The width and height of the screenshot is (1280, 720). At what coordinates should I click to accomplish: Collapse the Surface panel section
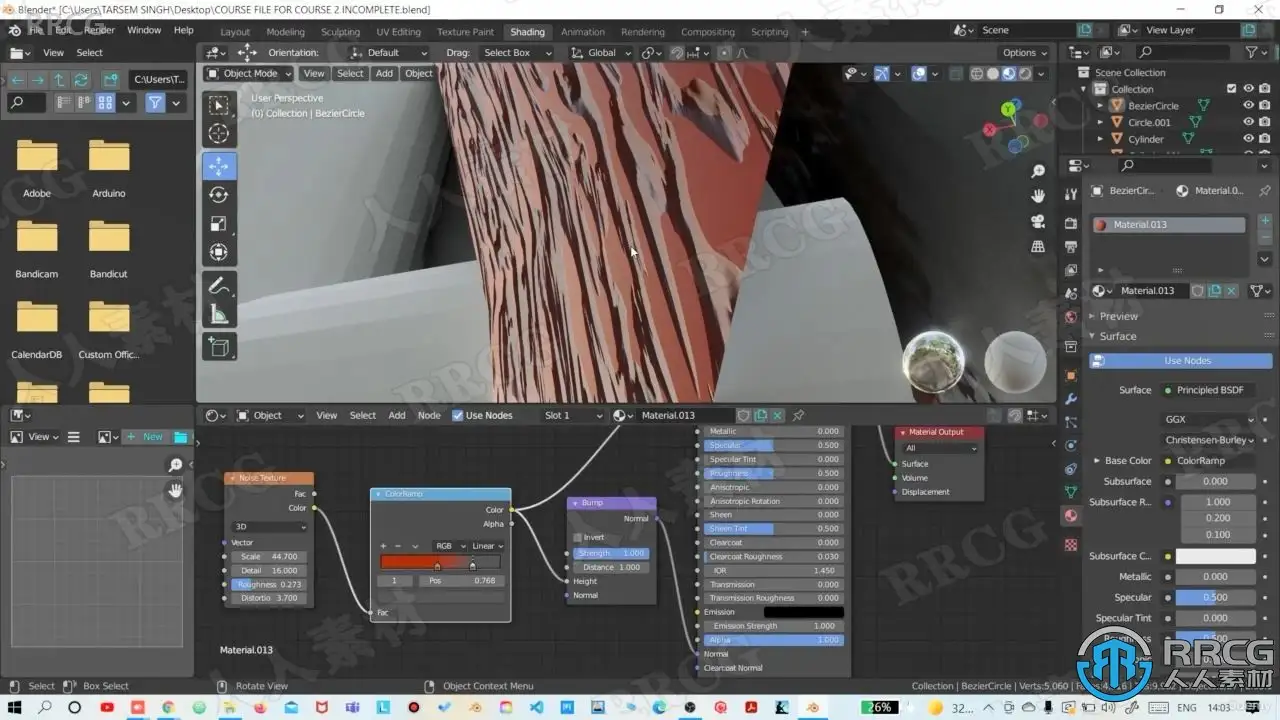(x=1118, y=336)
